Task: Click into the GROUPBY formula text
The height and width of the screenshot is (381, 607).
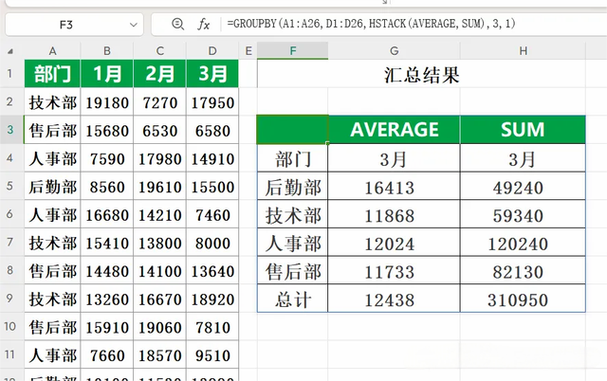Action: 371,24
